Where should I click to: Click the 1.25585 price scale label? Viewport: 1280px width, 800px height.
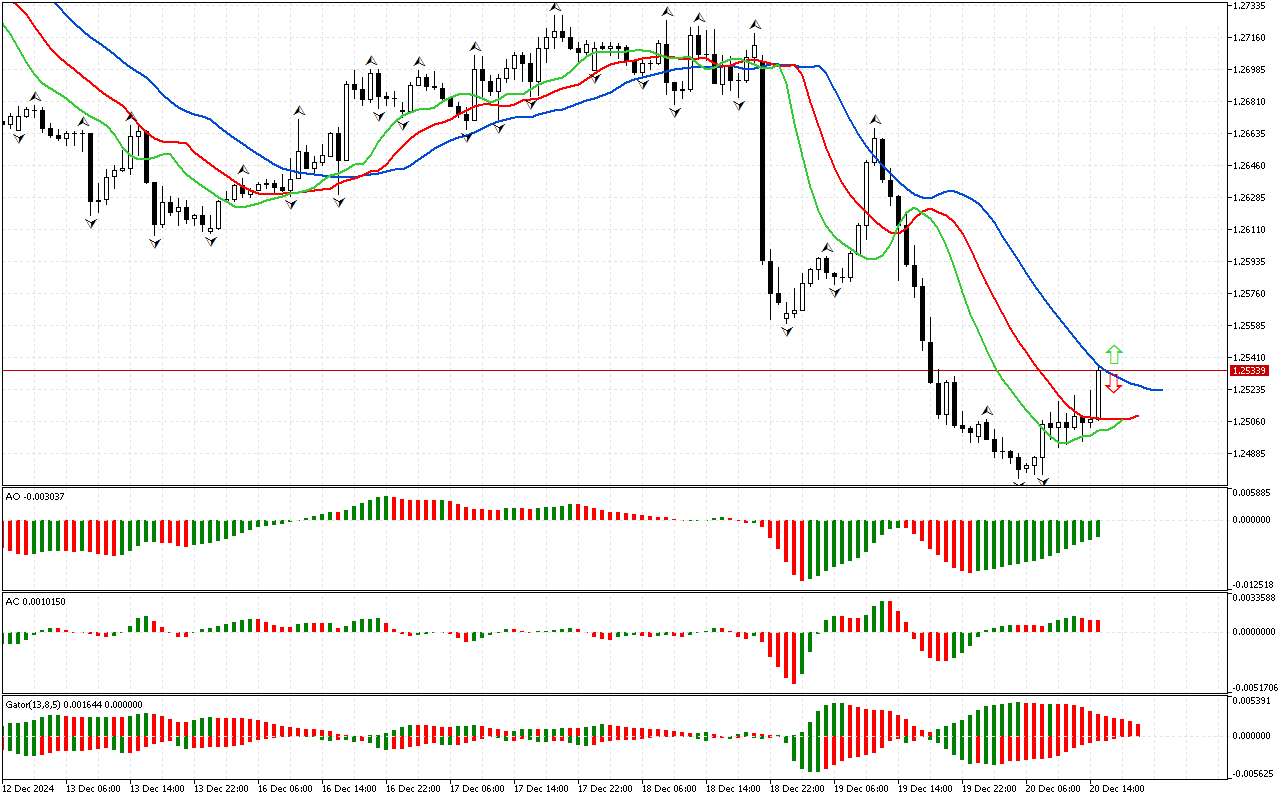(1251, 326)
